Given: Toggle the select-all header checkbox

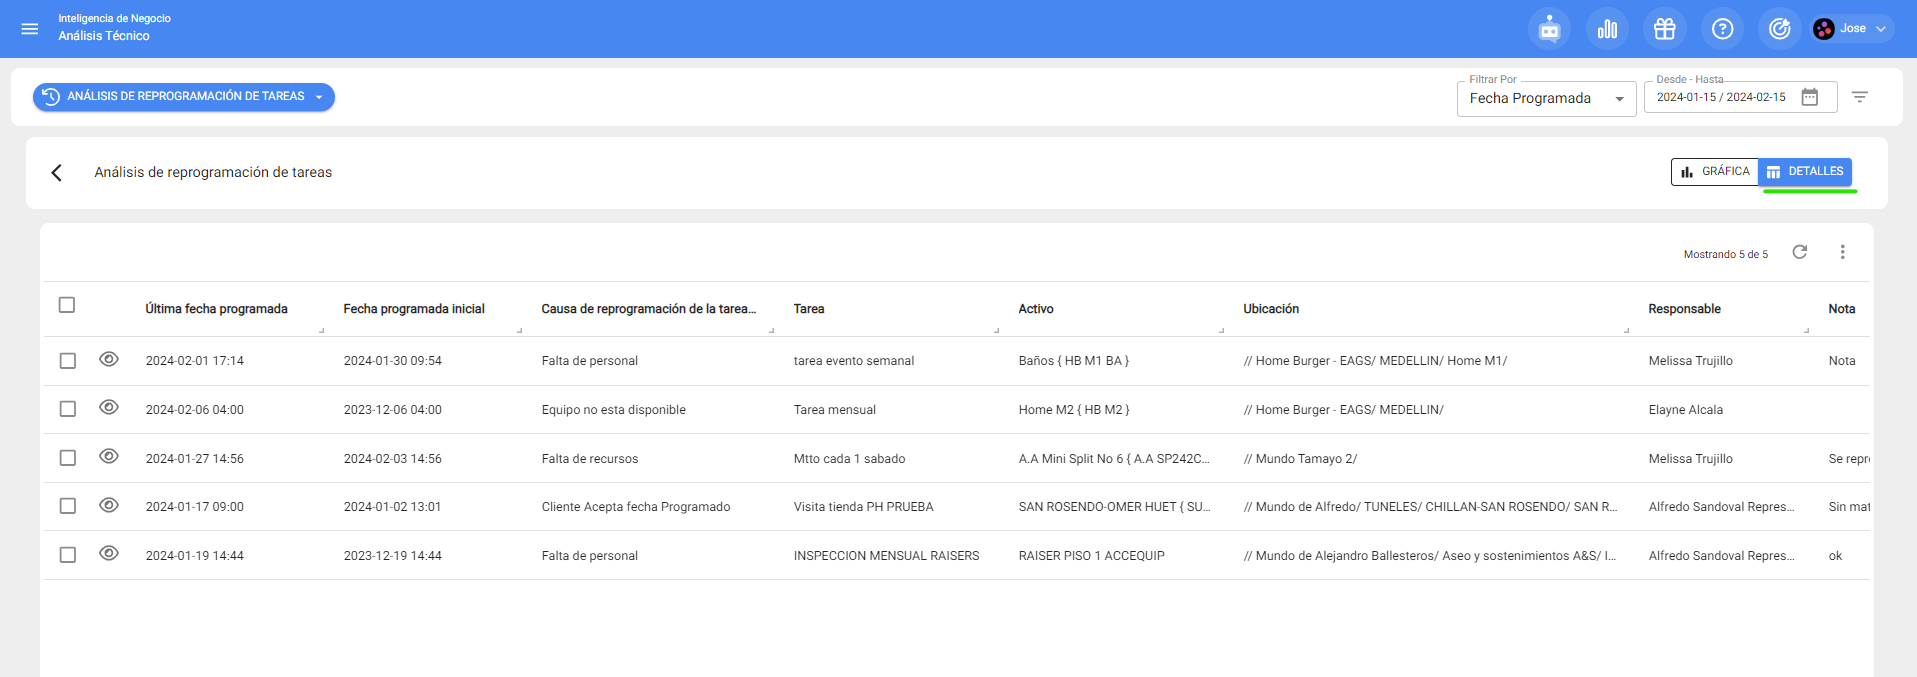Looking at the screenshot, I should pos(67,305).
